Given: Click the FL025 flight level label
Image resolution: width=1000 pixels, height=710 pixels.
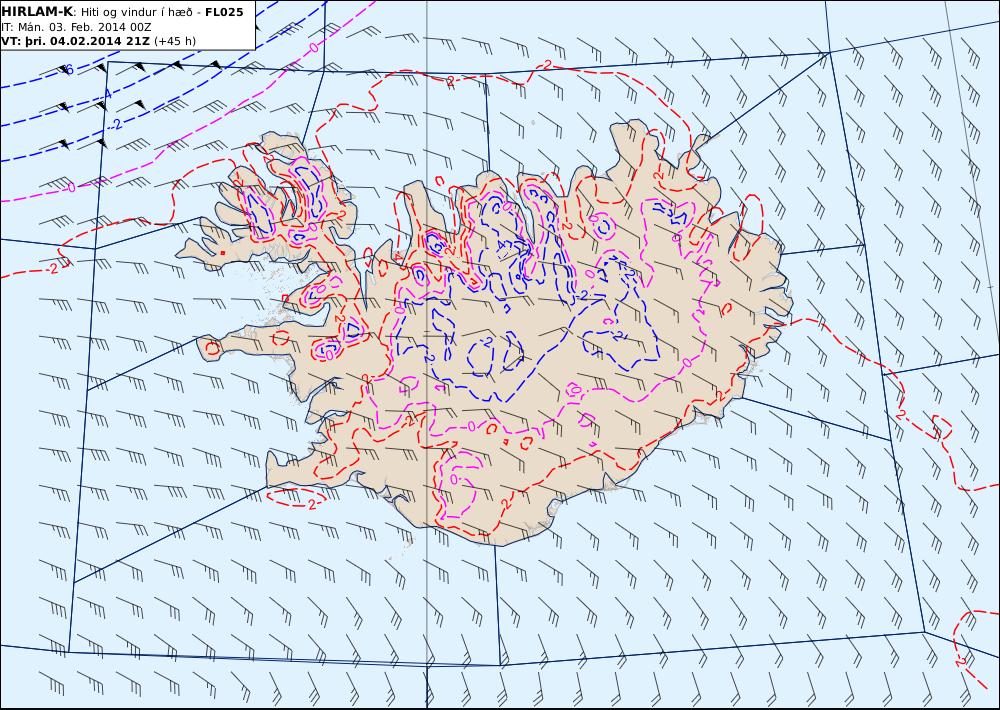Looking at the screenshot, I should point(224,12).
